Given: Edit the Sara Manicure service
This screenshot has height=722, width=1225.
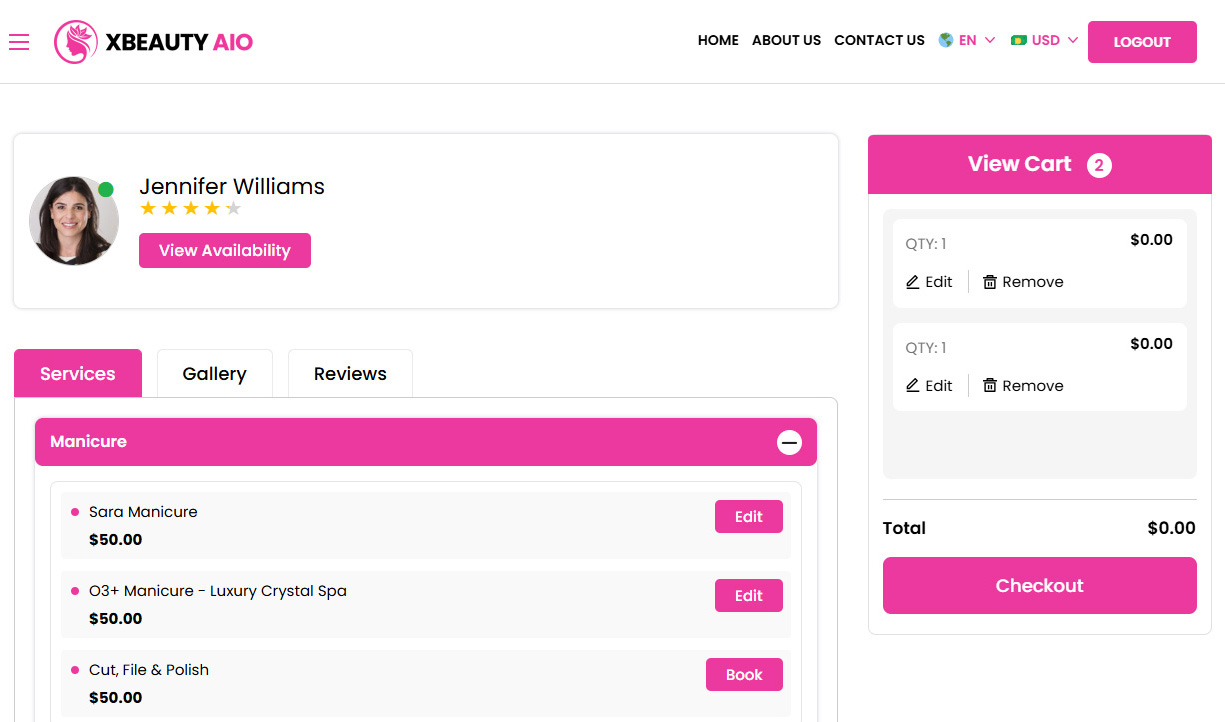Looking at the screenshot, I should (x=748, y=517).
